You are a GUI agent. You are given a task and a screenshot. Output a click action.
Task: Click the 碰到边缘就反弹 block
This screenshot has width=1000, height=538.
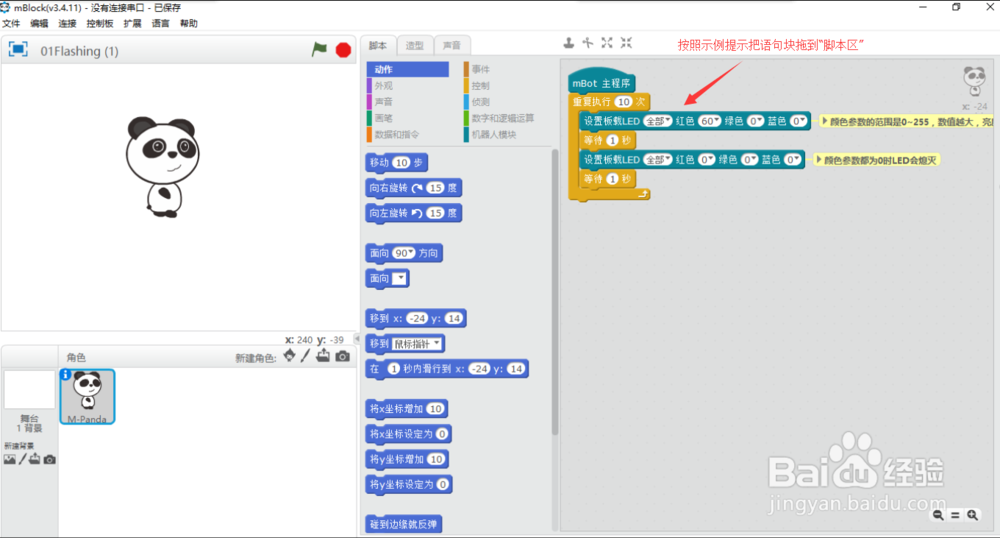point(404,524)
